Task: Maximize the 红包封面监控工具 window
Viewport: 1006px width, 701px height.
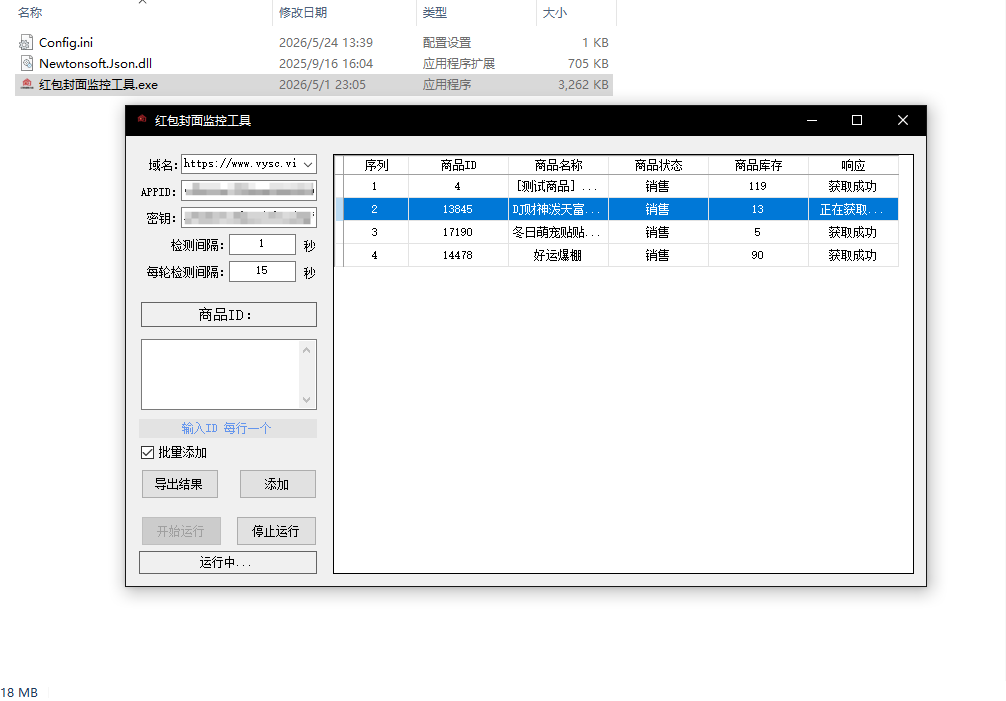Action: pos(857,120)
